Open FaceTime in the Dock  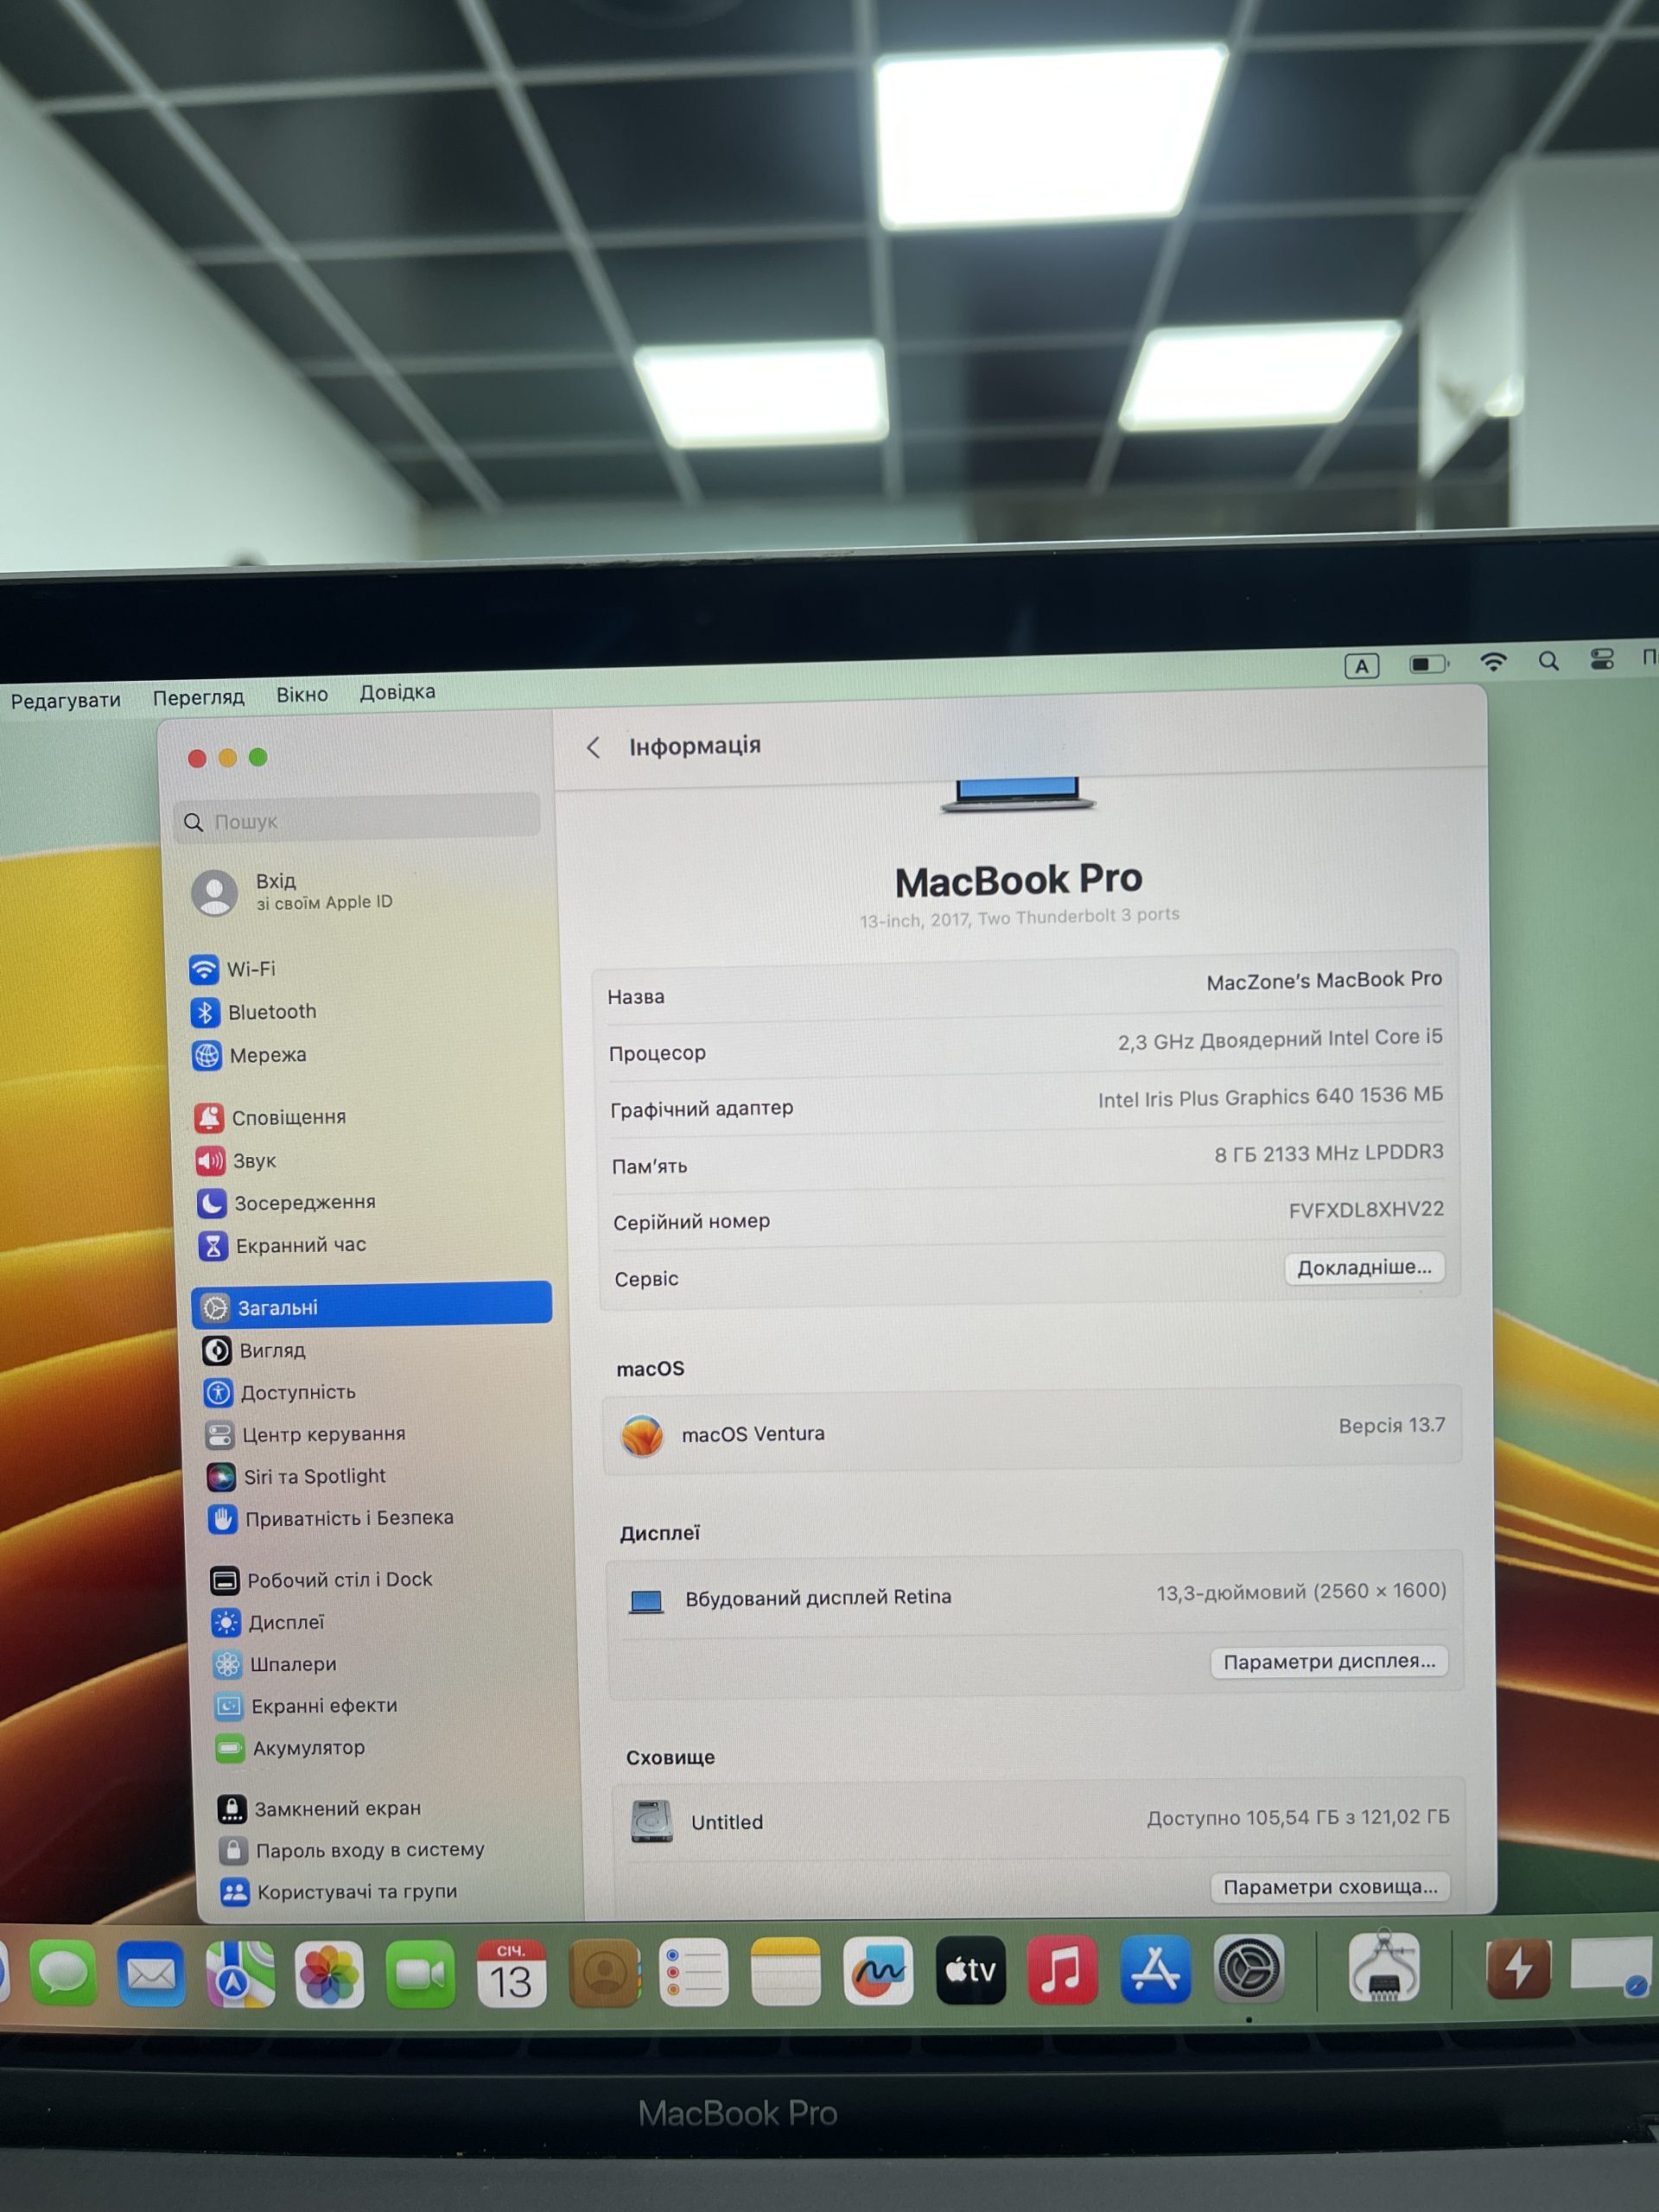pyautogui.click(x=420, y=1974)
